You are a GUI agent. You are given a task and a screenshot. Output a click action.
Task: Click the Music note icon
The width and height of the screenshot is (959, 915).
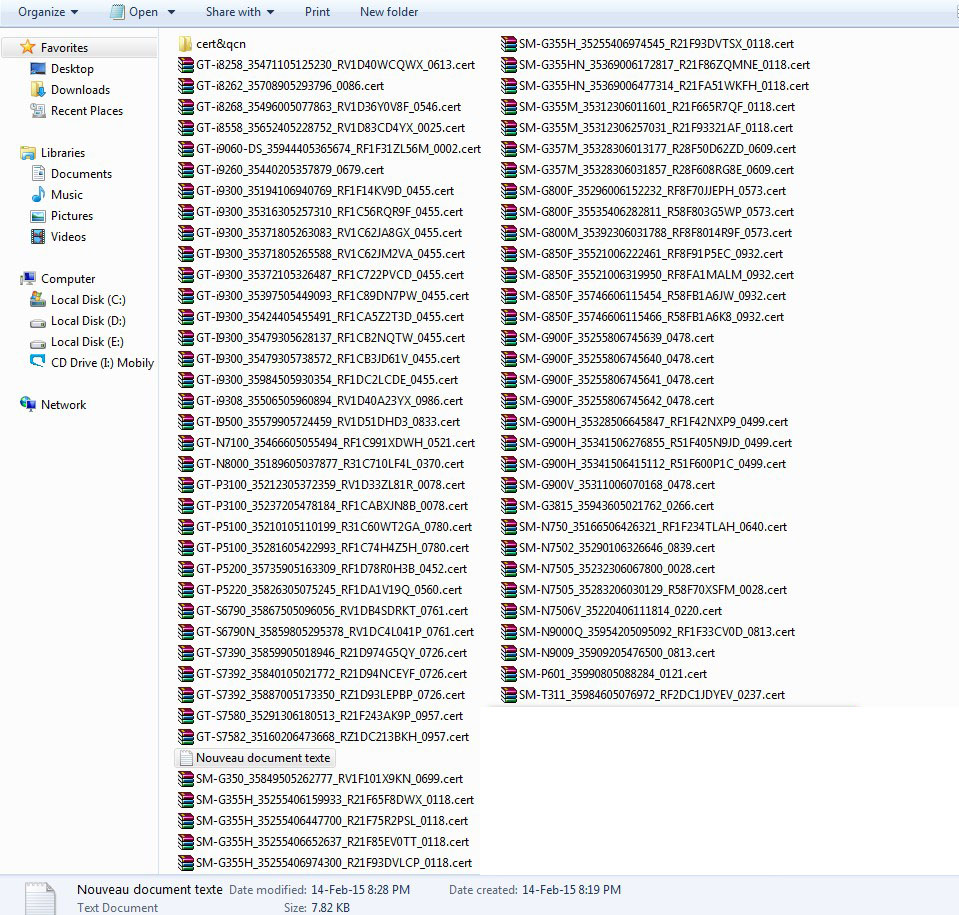point(38,194)
